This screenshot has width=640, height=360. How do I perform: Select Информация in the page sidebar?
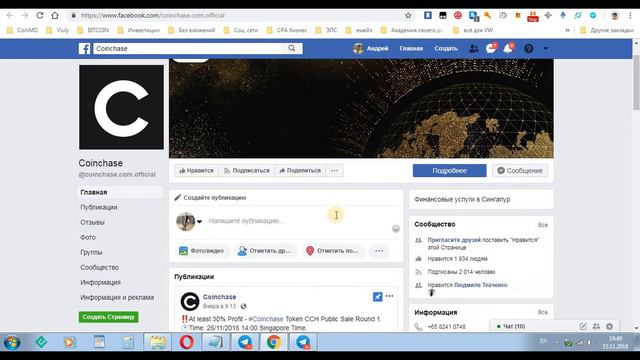[x=100, y=282]
